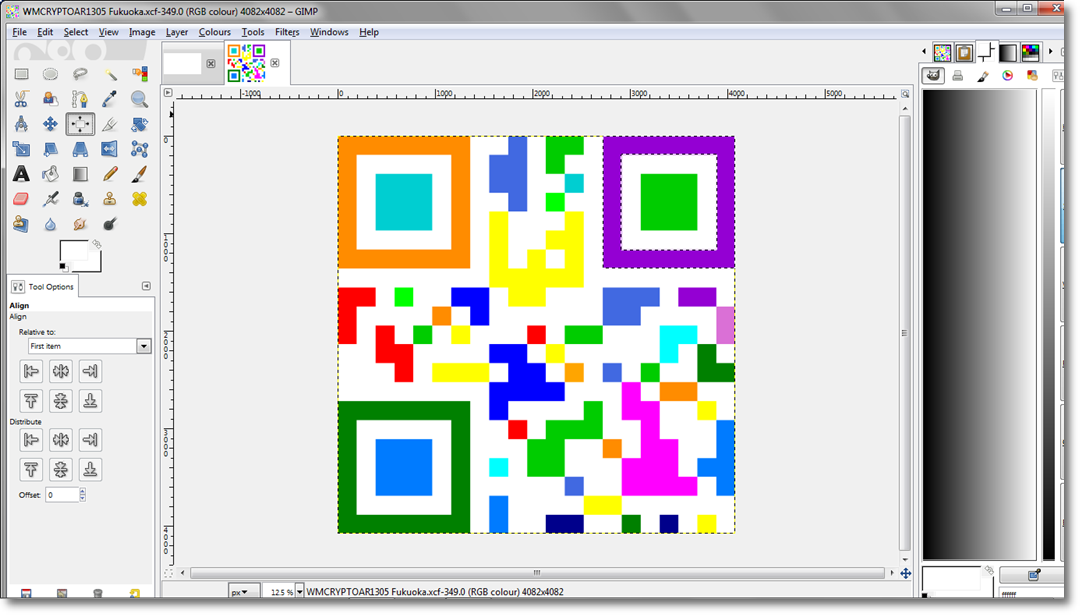This screenshot has height=615, width=1080.
Task: Select the Move tool
Action: click(x=50, y=124)
